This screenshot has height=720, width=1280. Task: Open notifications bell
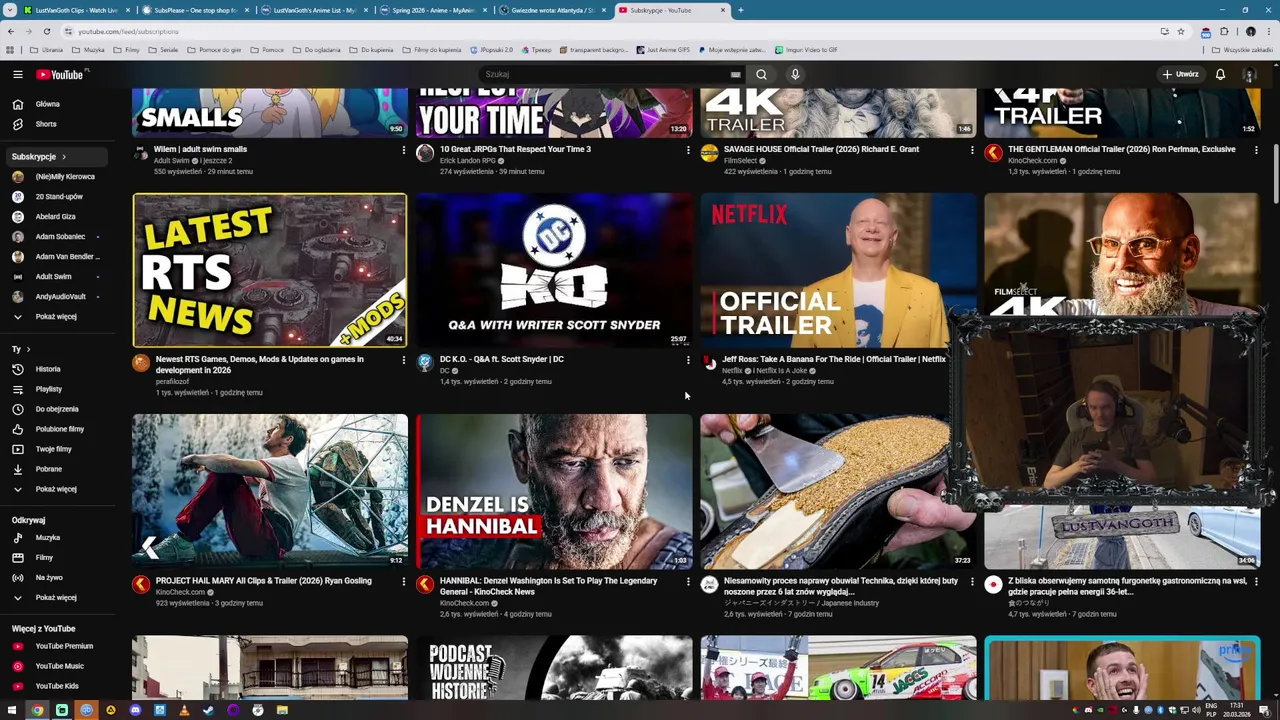click(1220, 74)
